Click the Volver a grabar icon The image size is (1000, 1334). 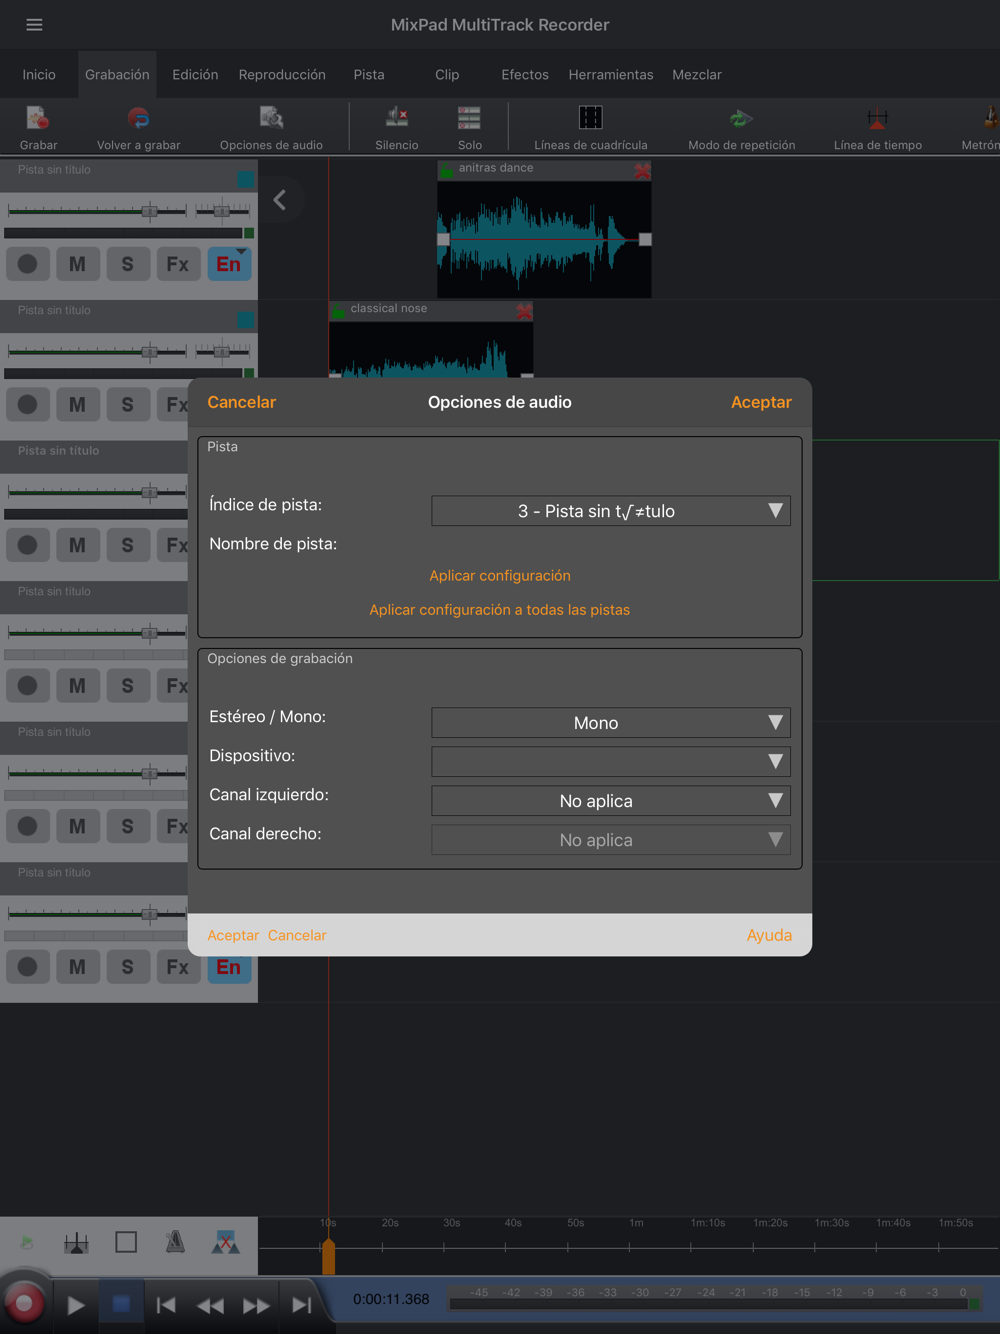[x=138, y=119]
